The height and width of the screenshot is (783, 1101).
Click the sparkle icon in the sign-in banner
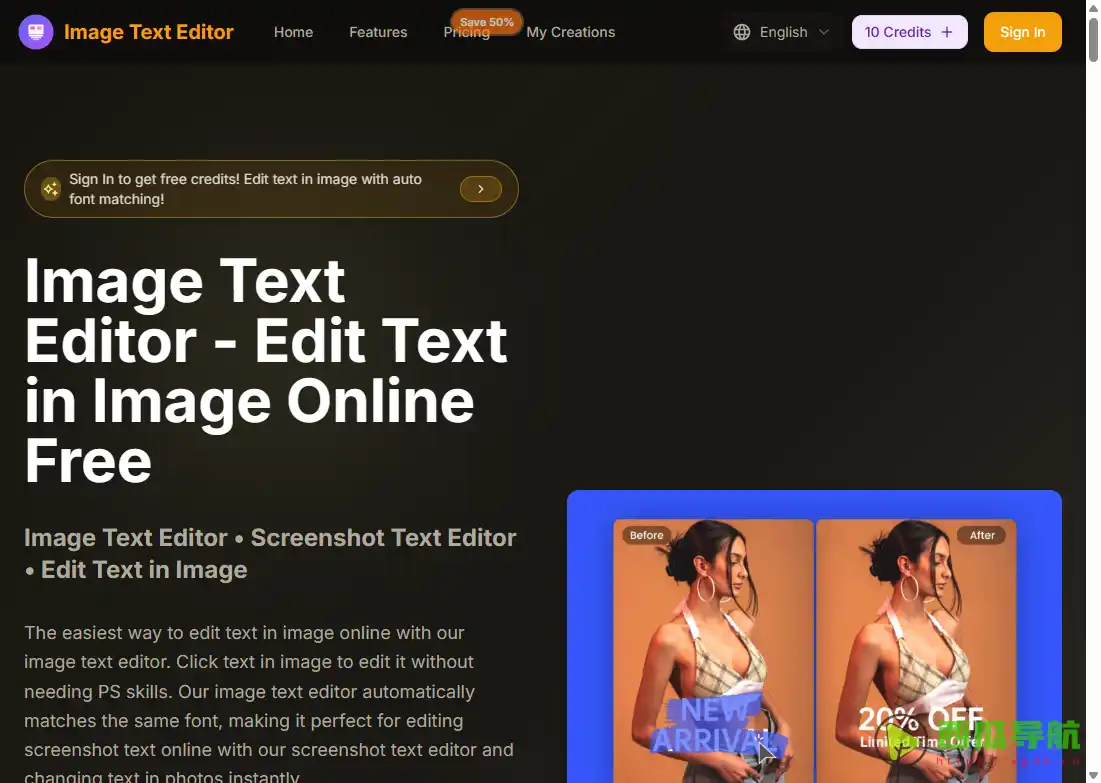click(51, 189)
